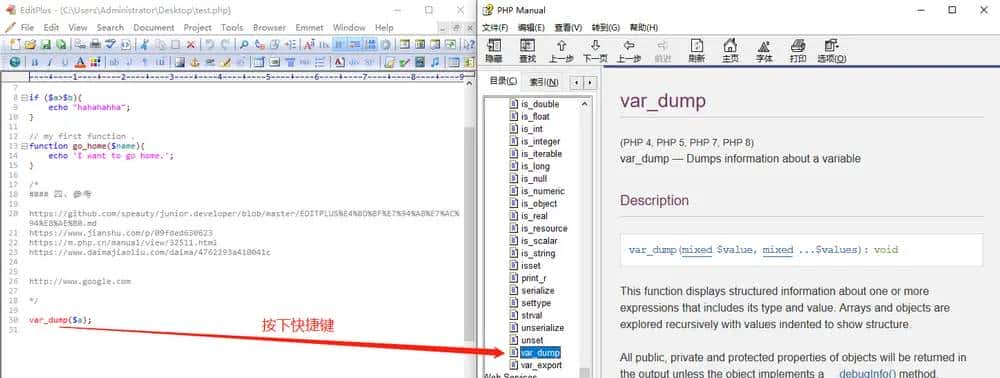Open the color palette icon in HTML toolbar
1000x378 pixels.
(95, 62)
